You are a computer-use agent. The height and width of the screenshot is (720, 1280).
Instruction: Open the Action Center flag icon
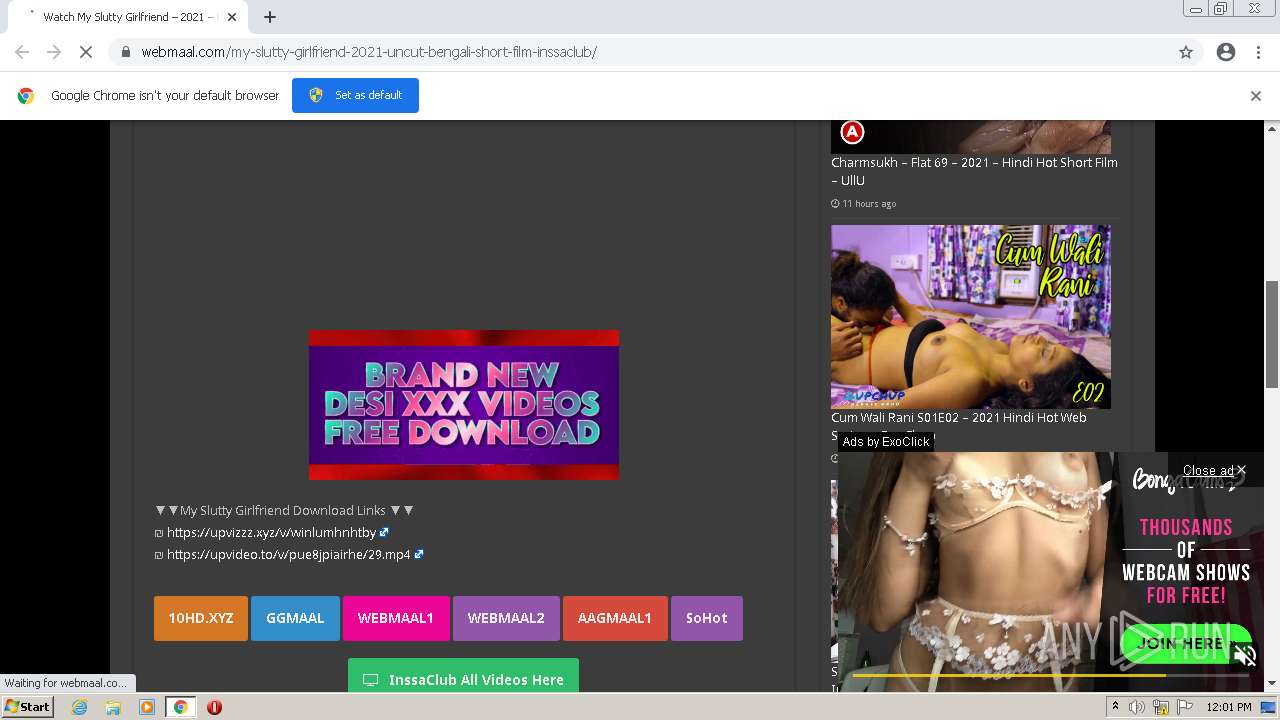pyautogui.click(x=1184, y=707)
